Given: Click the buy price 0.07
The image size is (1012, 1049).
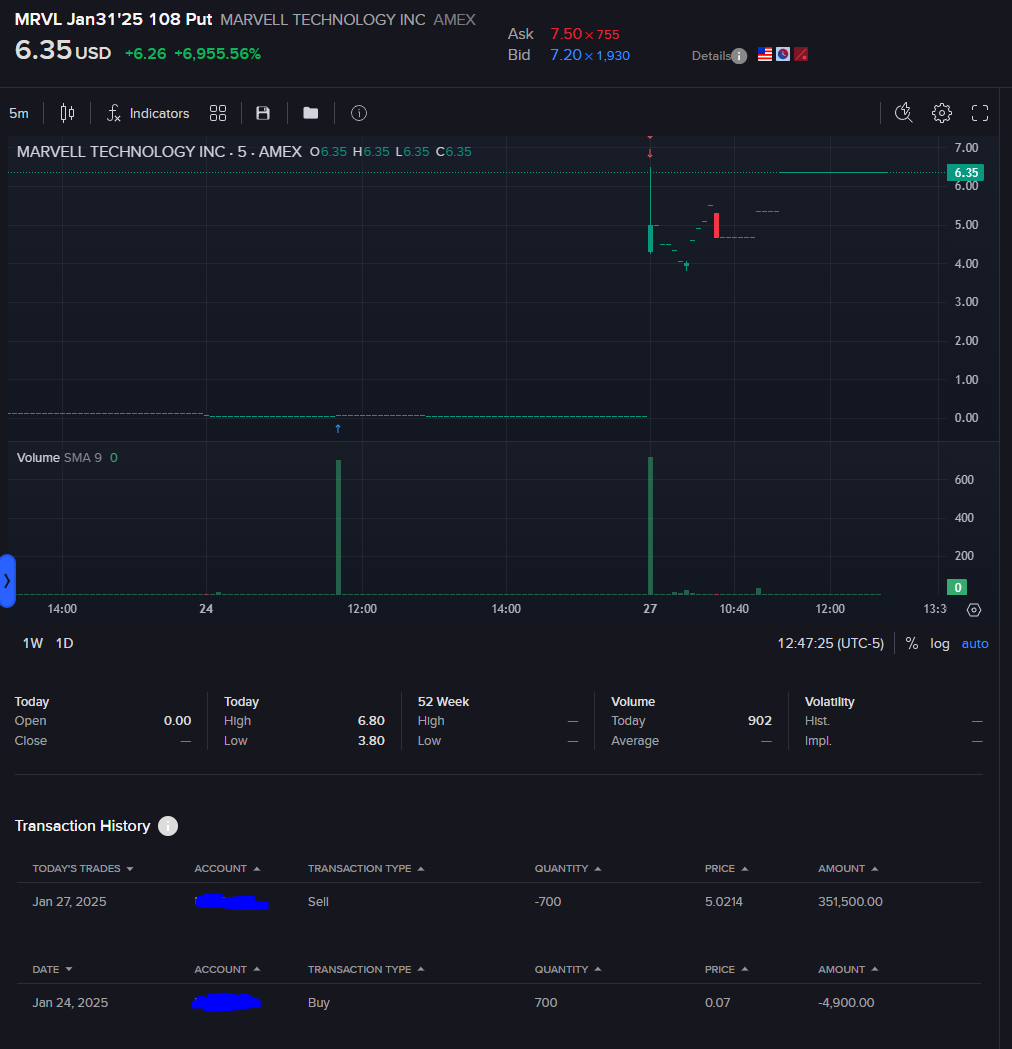Looking at the screenshot, I should (718, 1003).
